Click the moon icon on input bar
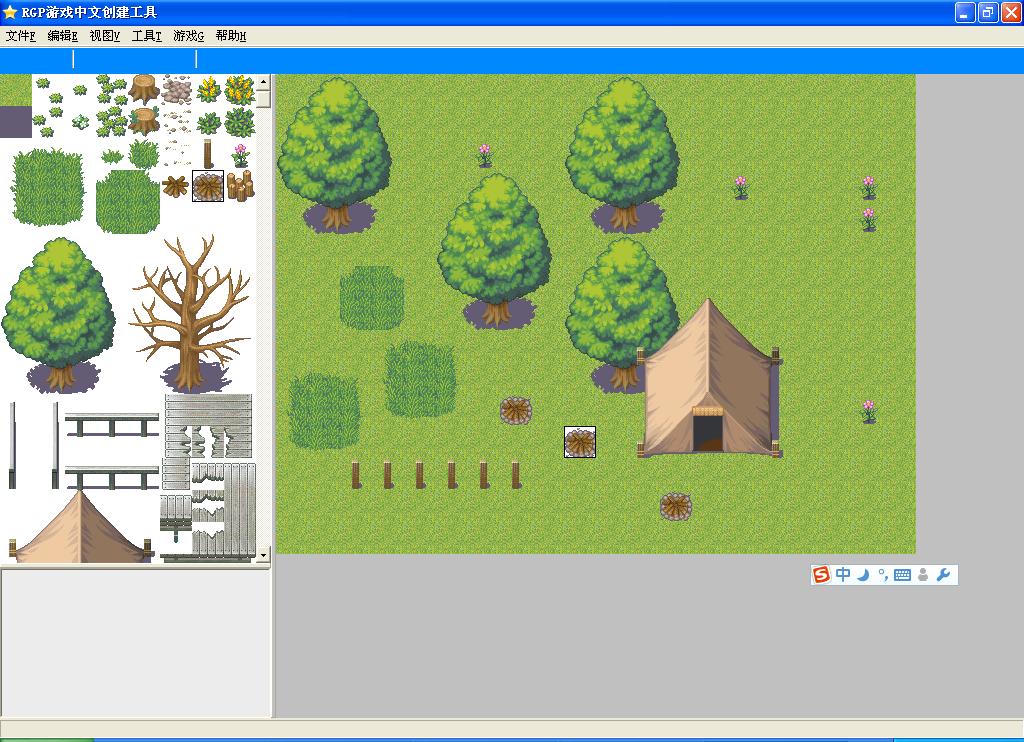Screen dimensions: 1024x742 click(x=863, y=575)
